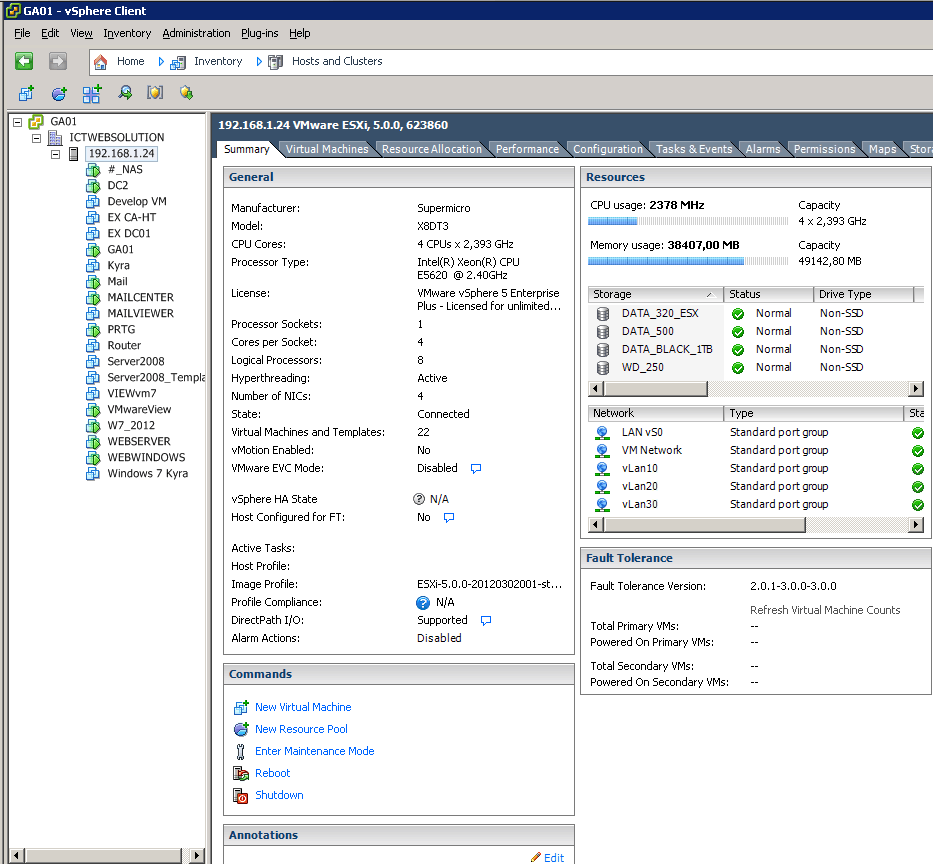Screen dimensions: 933x864
Task: Sort by the Storage column header
Action: click(x=655, y=294)
